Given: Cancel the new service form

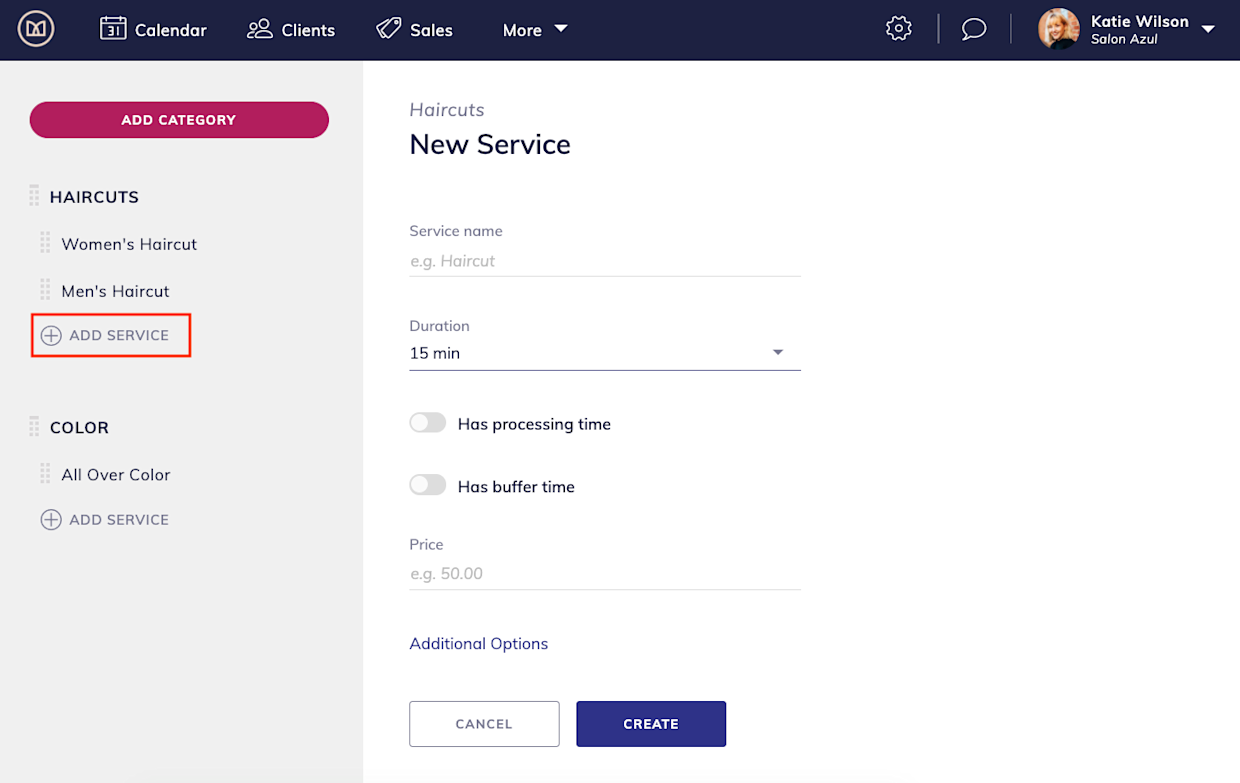Looking at the screenshot, I should coord(484,723).
